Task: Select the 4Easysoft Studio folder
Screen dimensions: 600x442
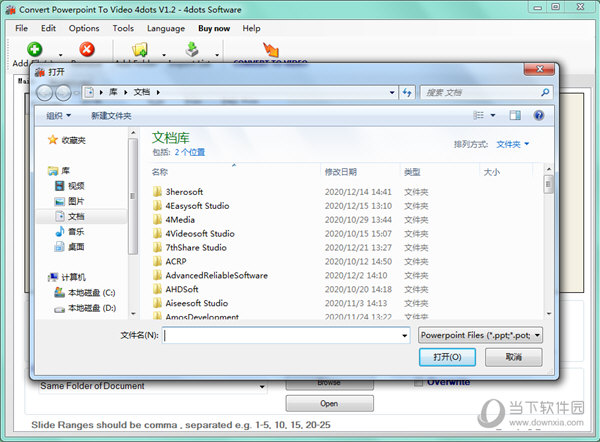Action: pos(191,206)
